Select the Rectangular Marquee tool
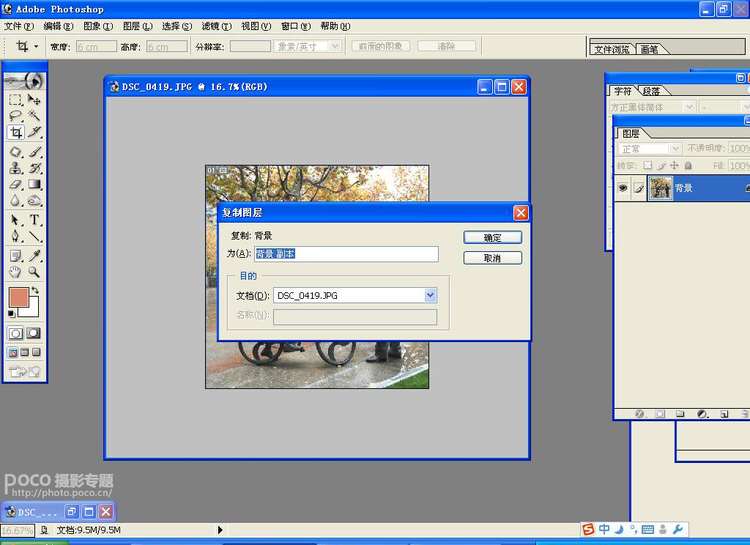Screen dimensions: 750x545 [15, 100]
